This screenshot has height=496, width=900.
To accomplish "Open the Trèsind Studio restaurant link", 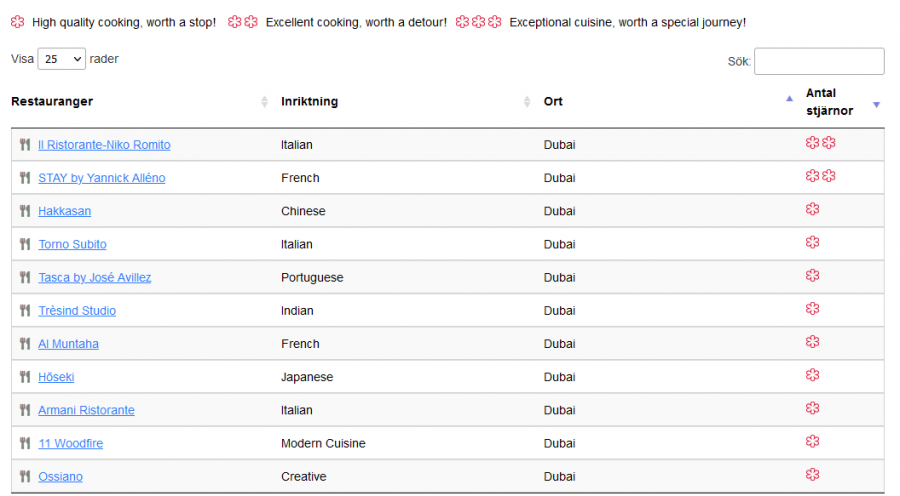I will [77, 311].
